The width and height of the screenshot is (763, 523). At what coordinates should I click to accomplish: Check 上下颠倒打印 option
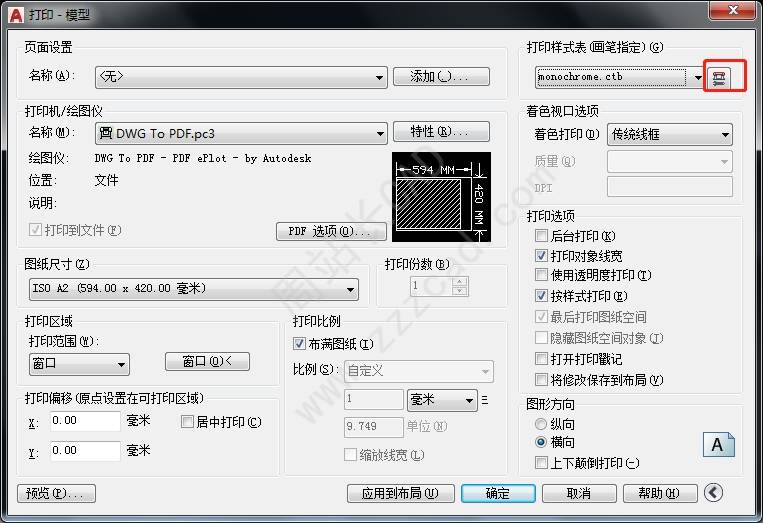click(541, 463)
